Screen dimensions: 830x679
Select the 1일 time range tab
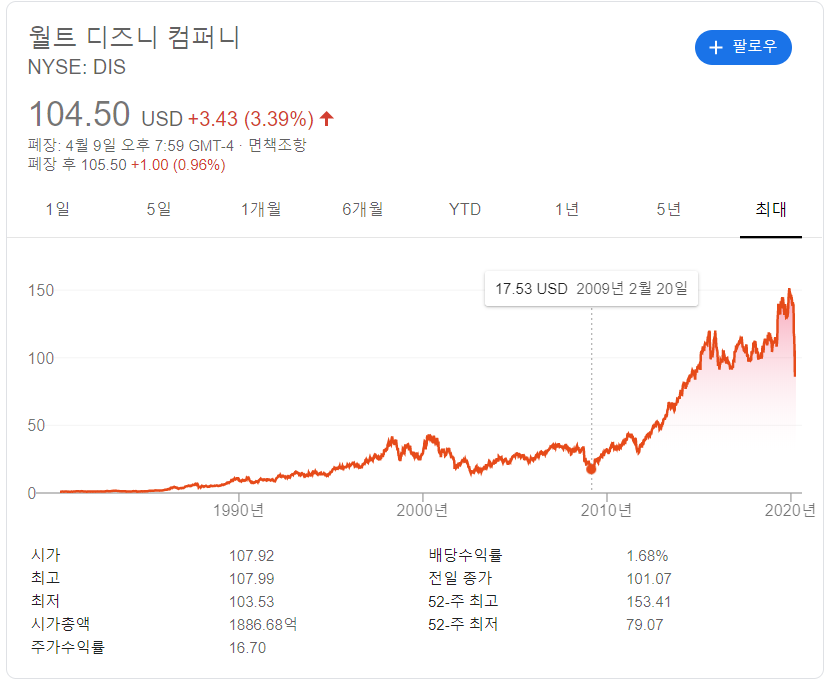tap(58, 210)
